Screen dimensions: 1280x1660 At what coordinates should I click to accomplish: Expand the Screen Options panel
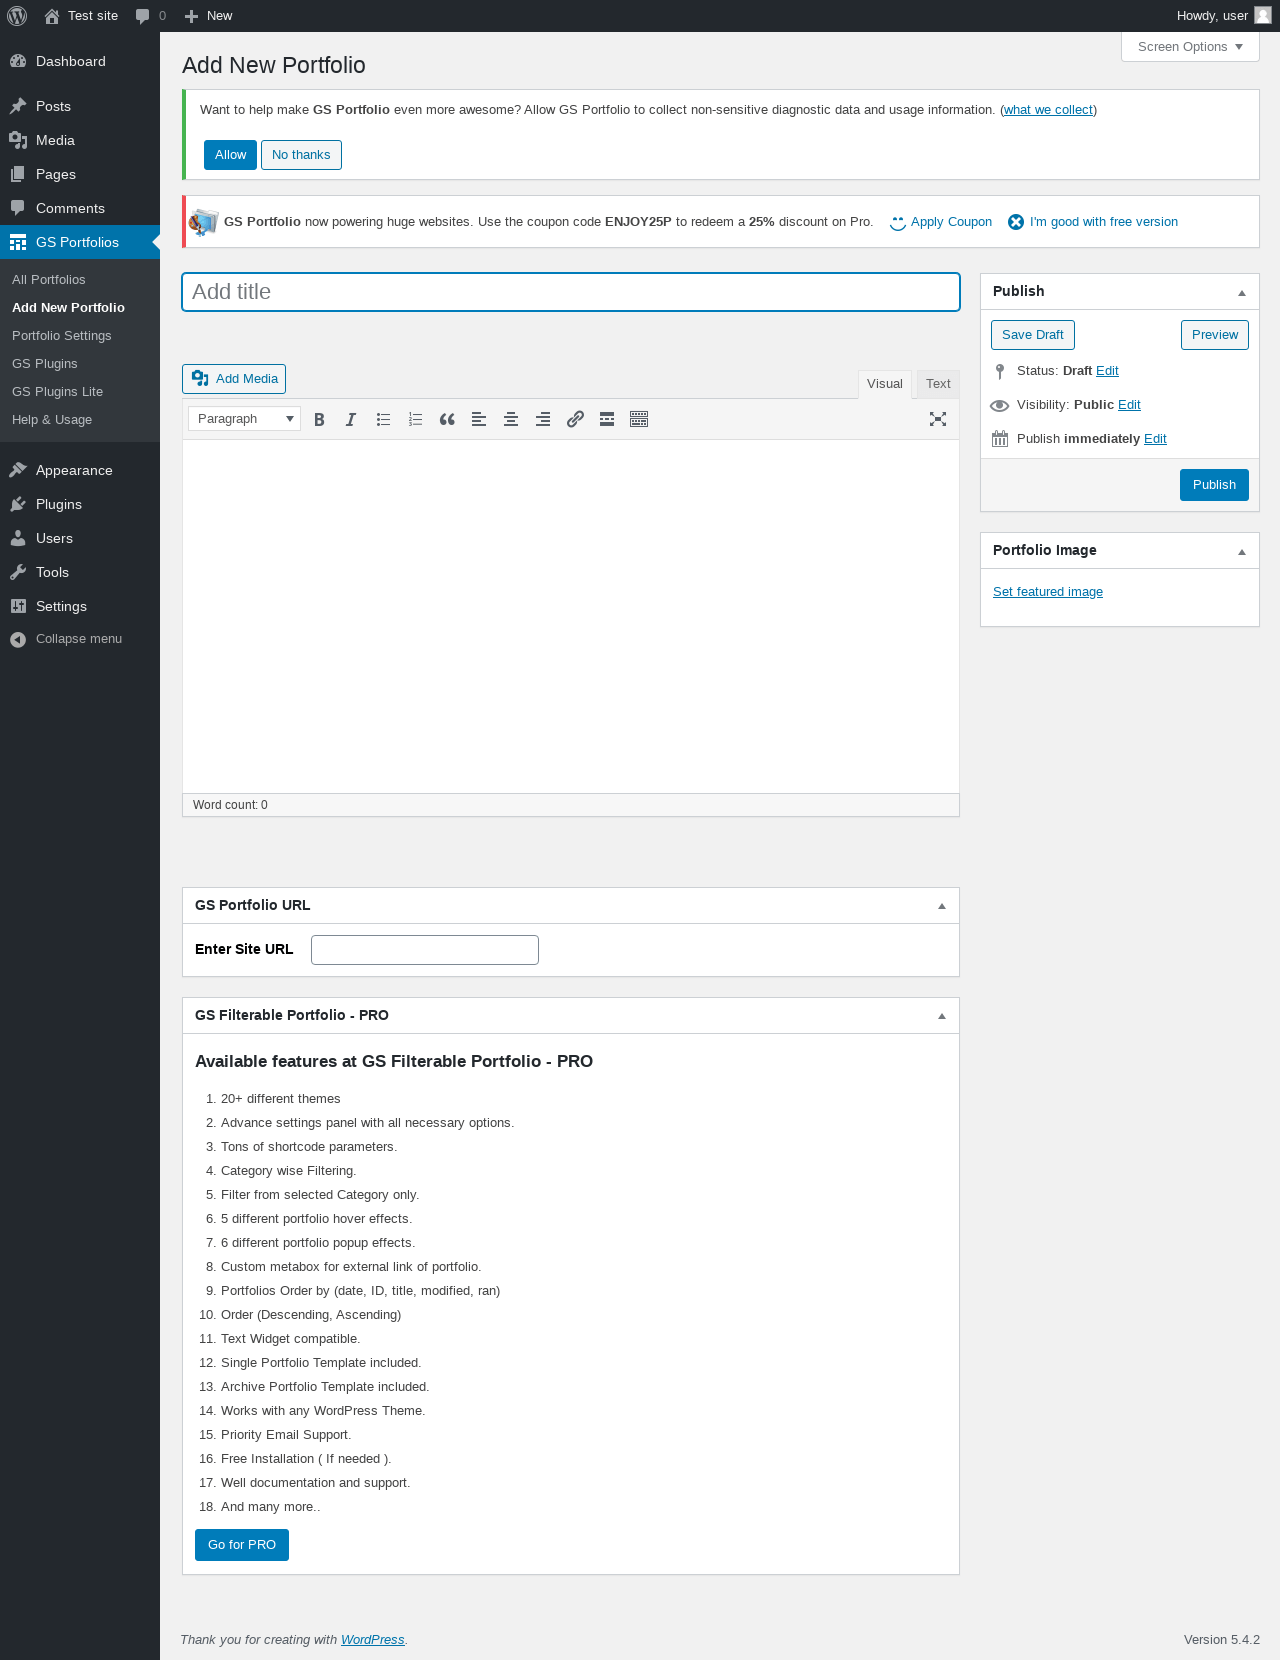click(1190, 47)
